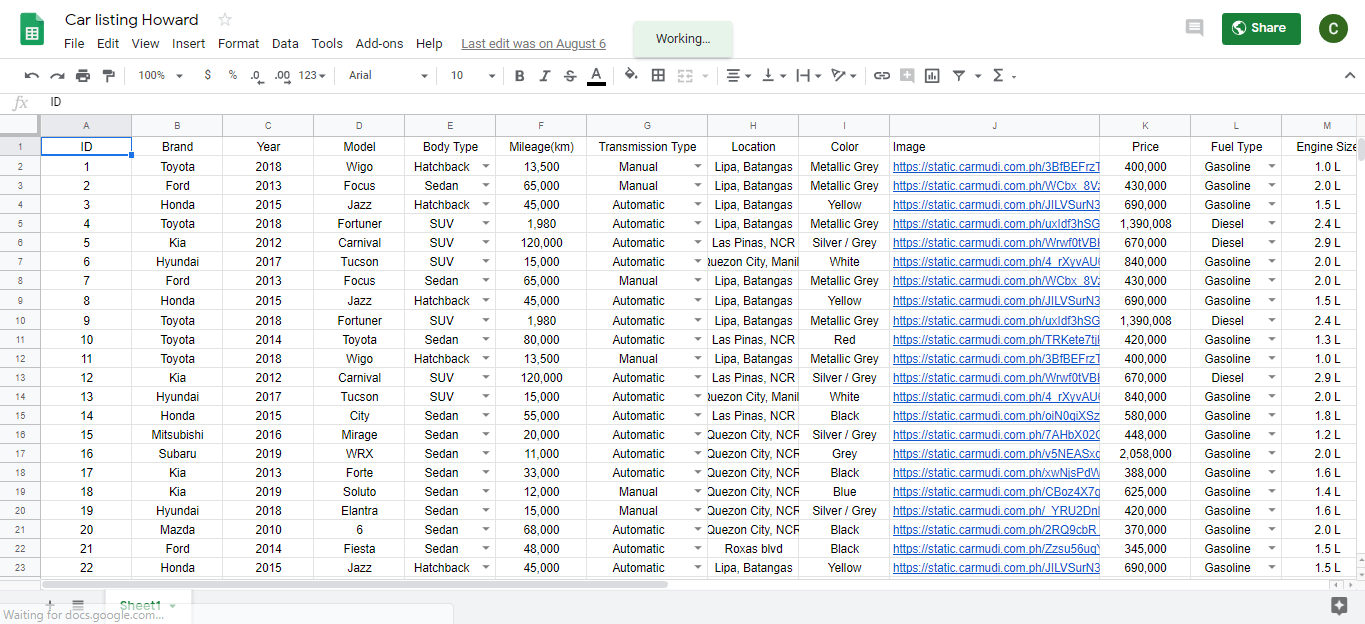Select the Paint format tool

click(109, 76)
